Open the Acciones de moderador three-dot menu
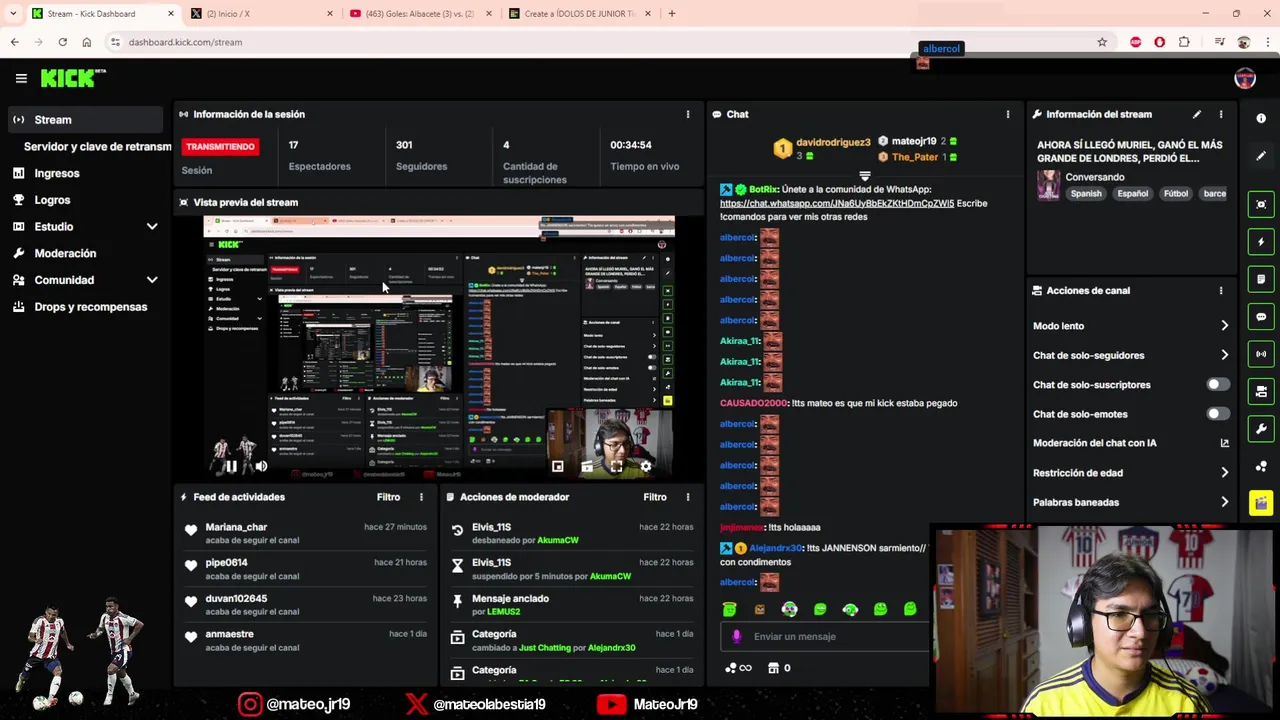This screenshot has height=720, width=1280. 688,497
